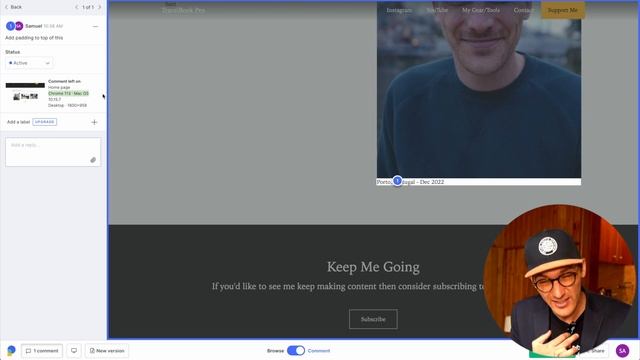Open the SA user avatar menu
The height and width of the screenshot is (360, 640).
point(622,351)
